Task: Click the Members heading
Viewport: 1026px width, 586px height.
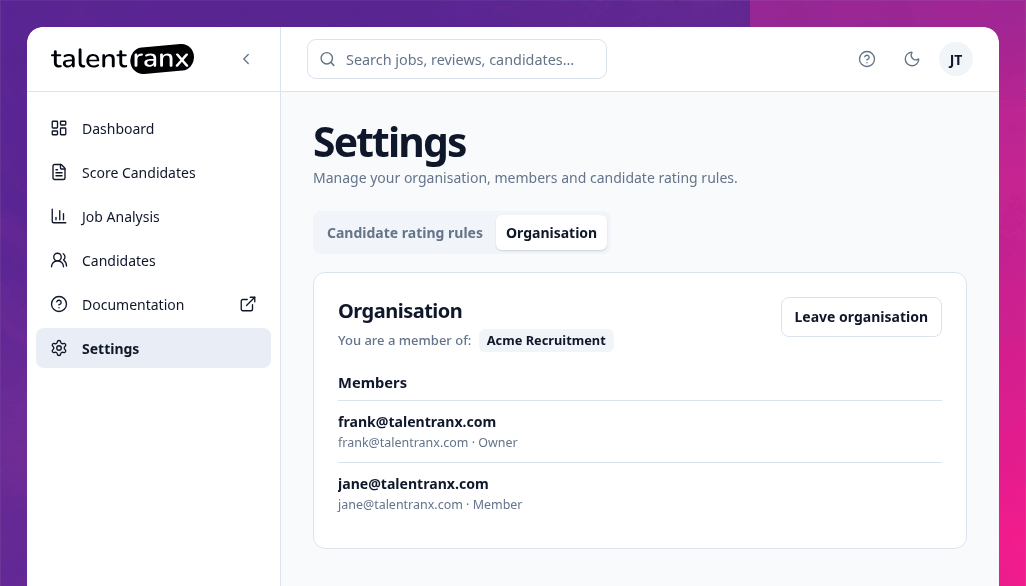Action: click(x=372, y=383)
